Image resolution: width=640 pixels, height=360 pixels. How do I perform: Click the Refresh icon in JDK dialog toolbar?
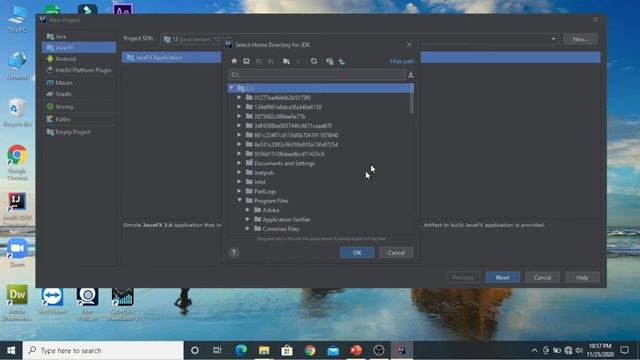[x=313, y=61]
